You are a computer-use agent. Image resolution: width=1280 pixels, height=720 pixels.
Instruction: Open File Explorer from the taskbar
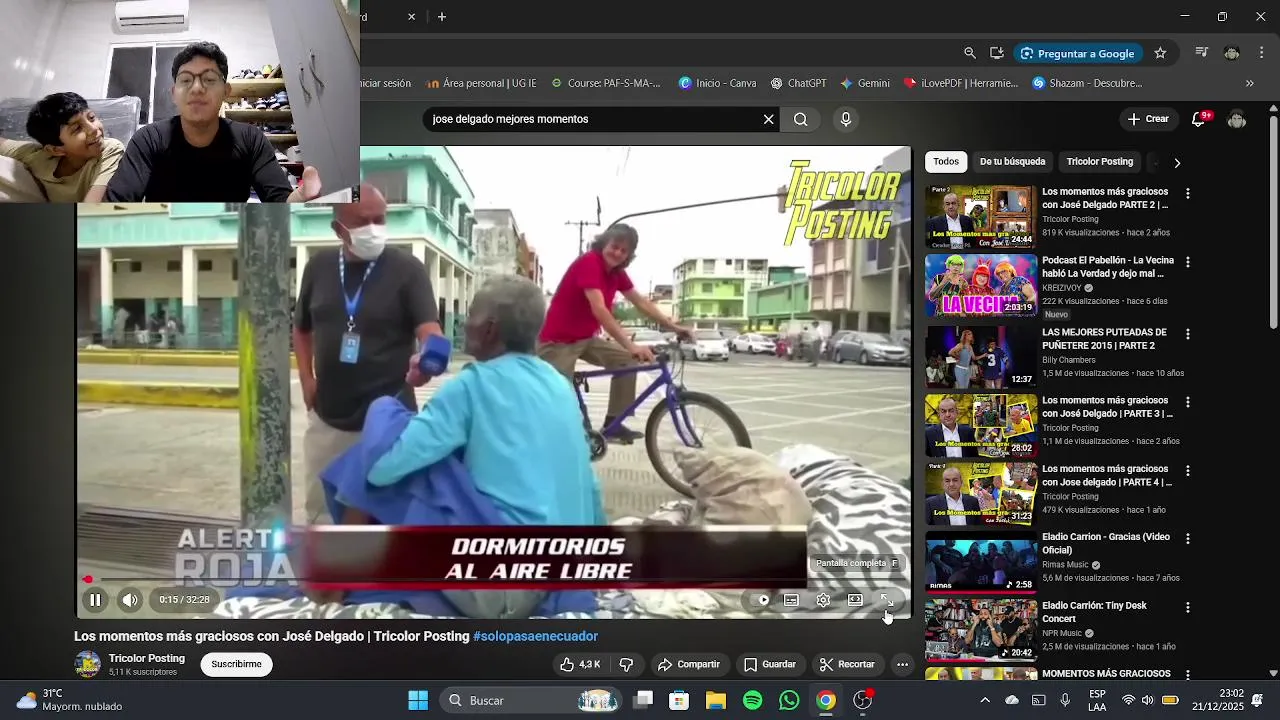pos(716,700)
